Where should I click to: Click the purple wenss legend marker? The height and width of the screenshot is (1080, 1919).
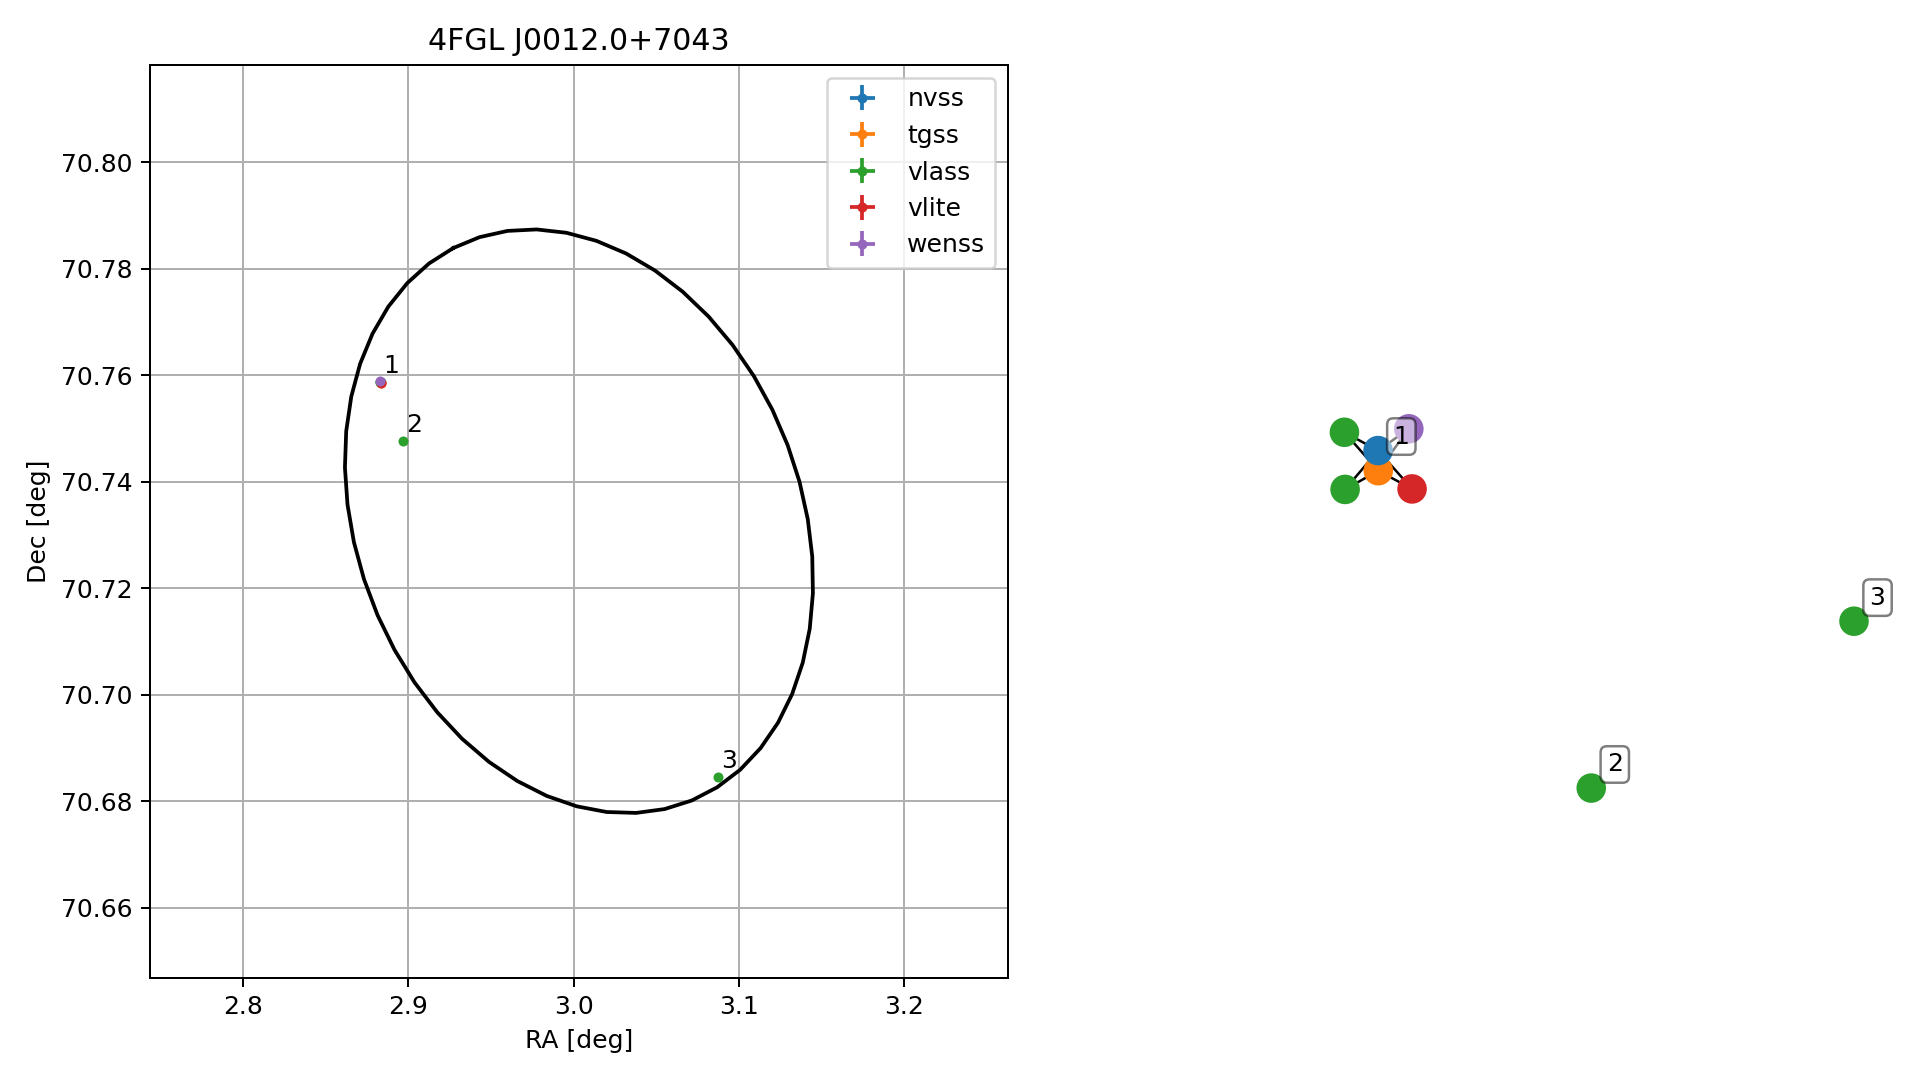(x=862, y=244)
